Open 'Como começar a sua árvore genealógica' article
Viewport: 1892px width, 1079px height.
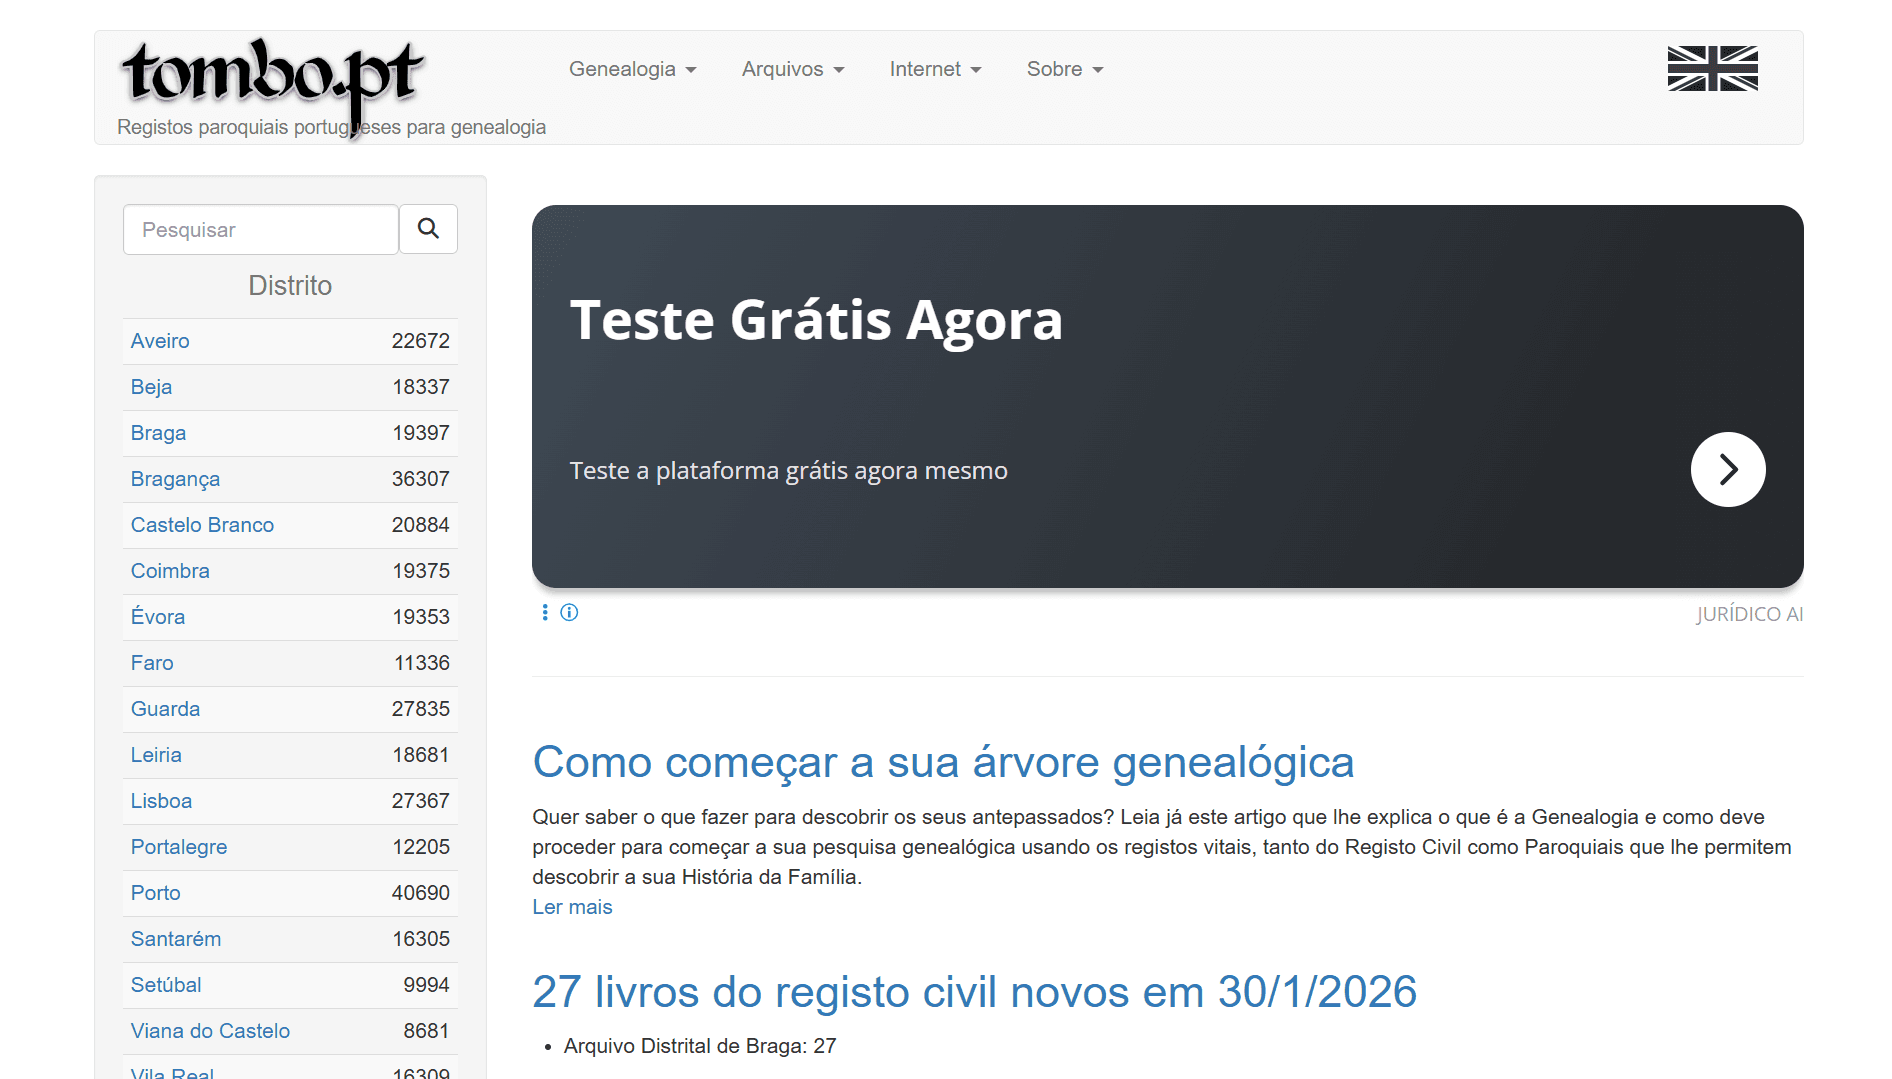(943, 762)
